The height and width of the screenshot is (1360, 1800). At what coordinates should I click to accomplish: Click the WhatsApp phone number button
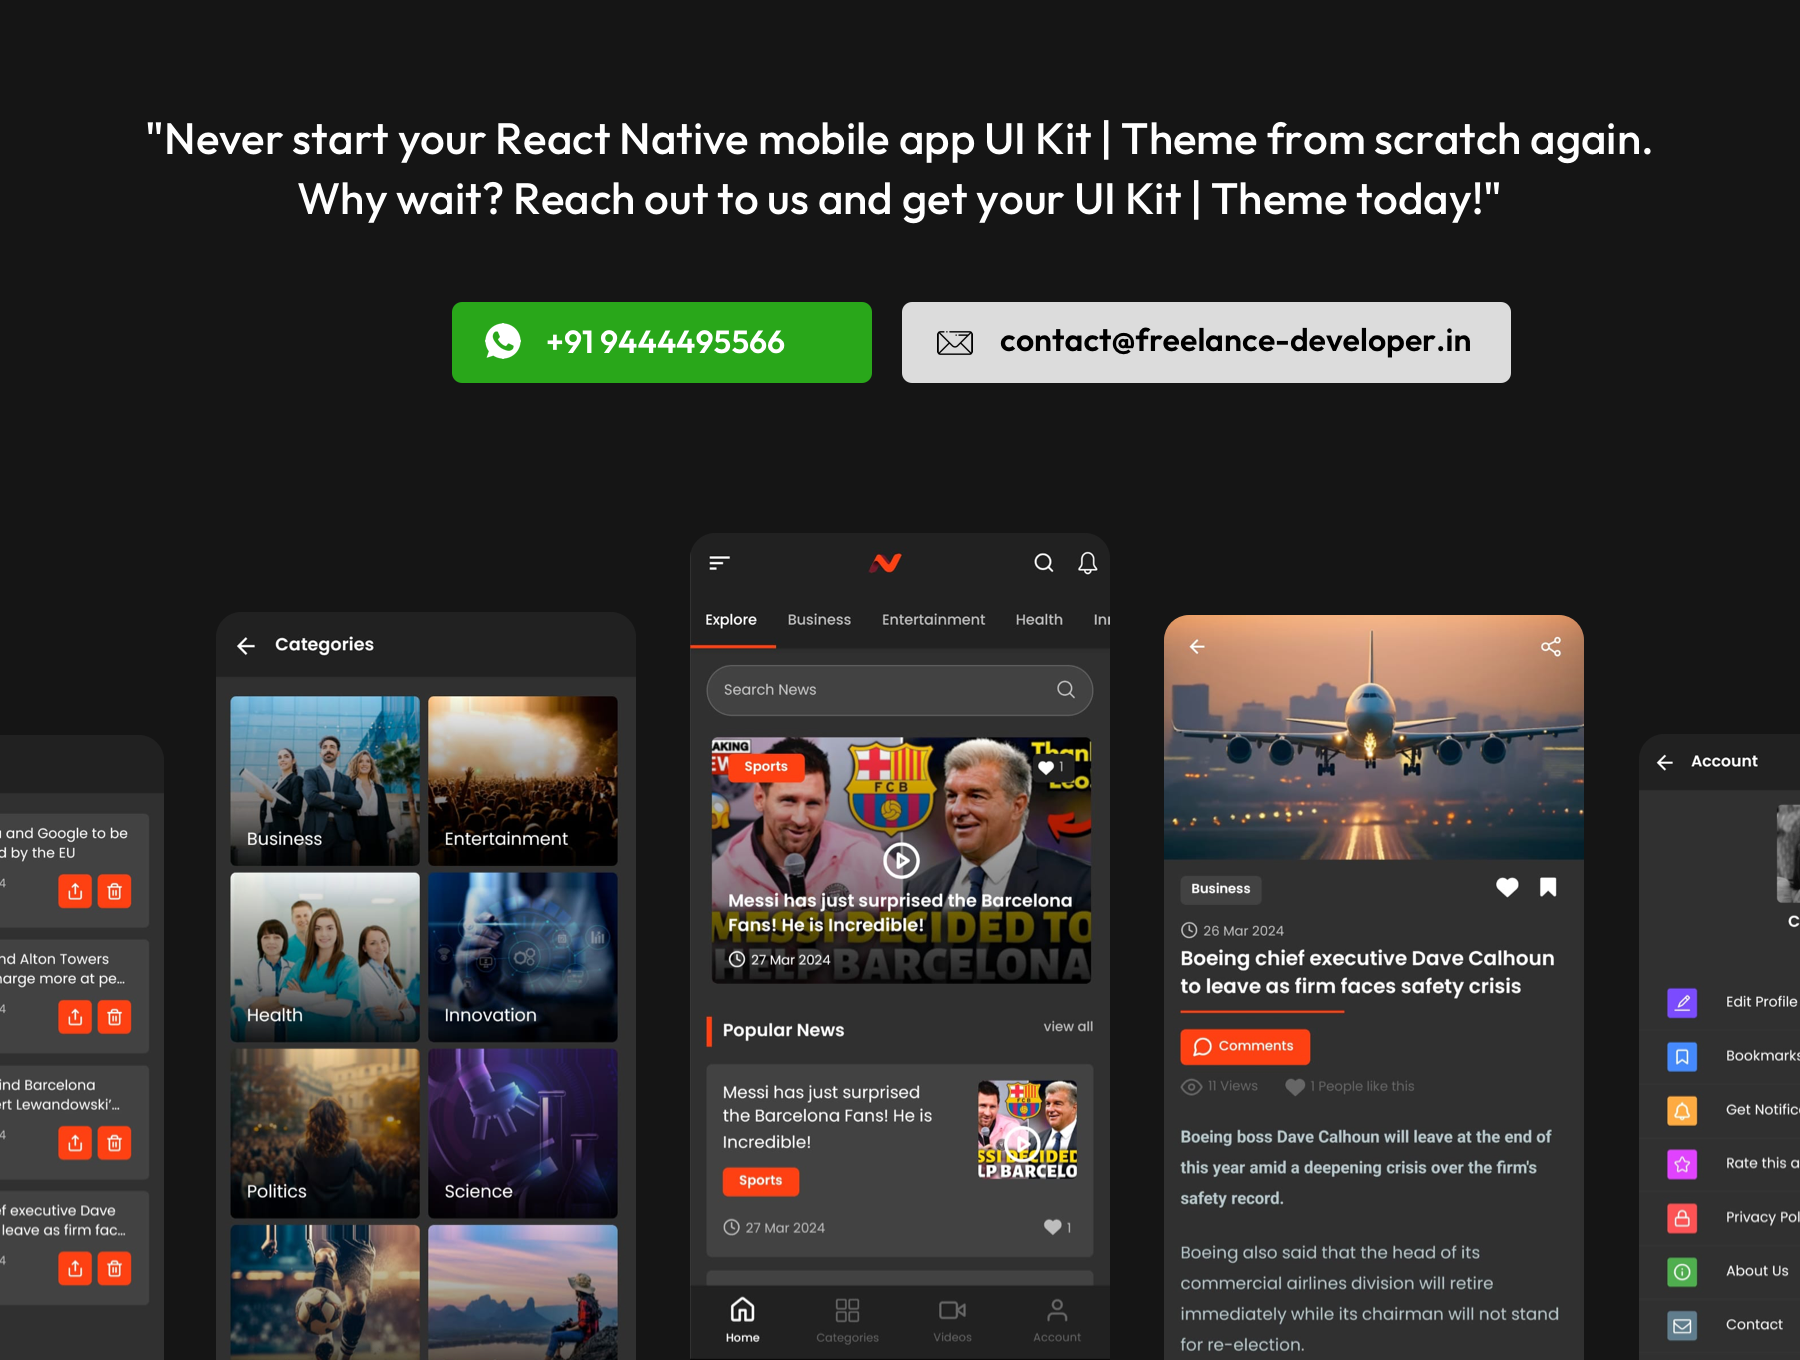662,343
